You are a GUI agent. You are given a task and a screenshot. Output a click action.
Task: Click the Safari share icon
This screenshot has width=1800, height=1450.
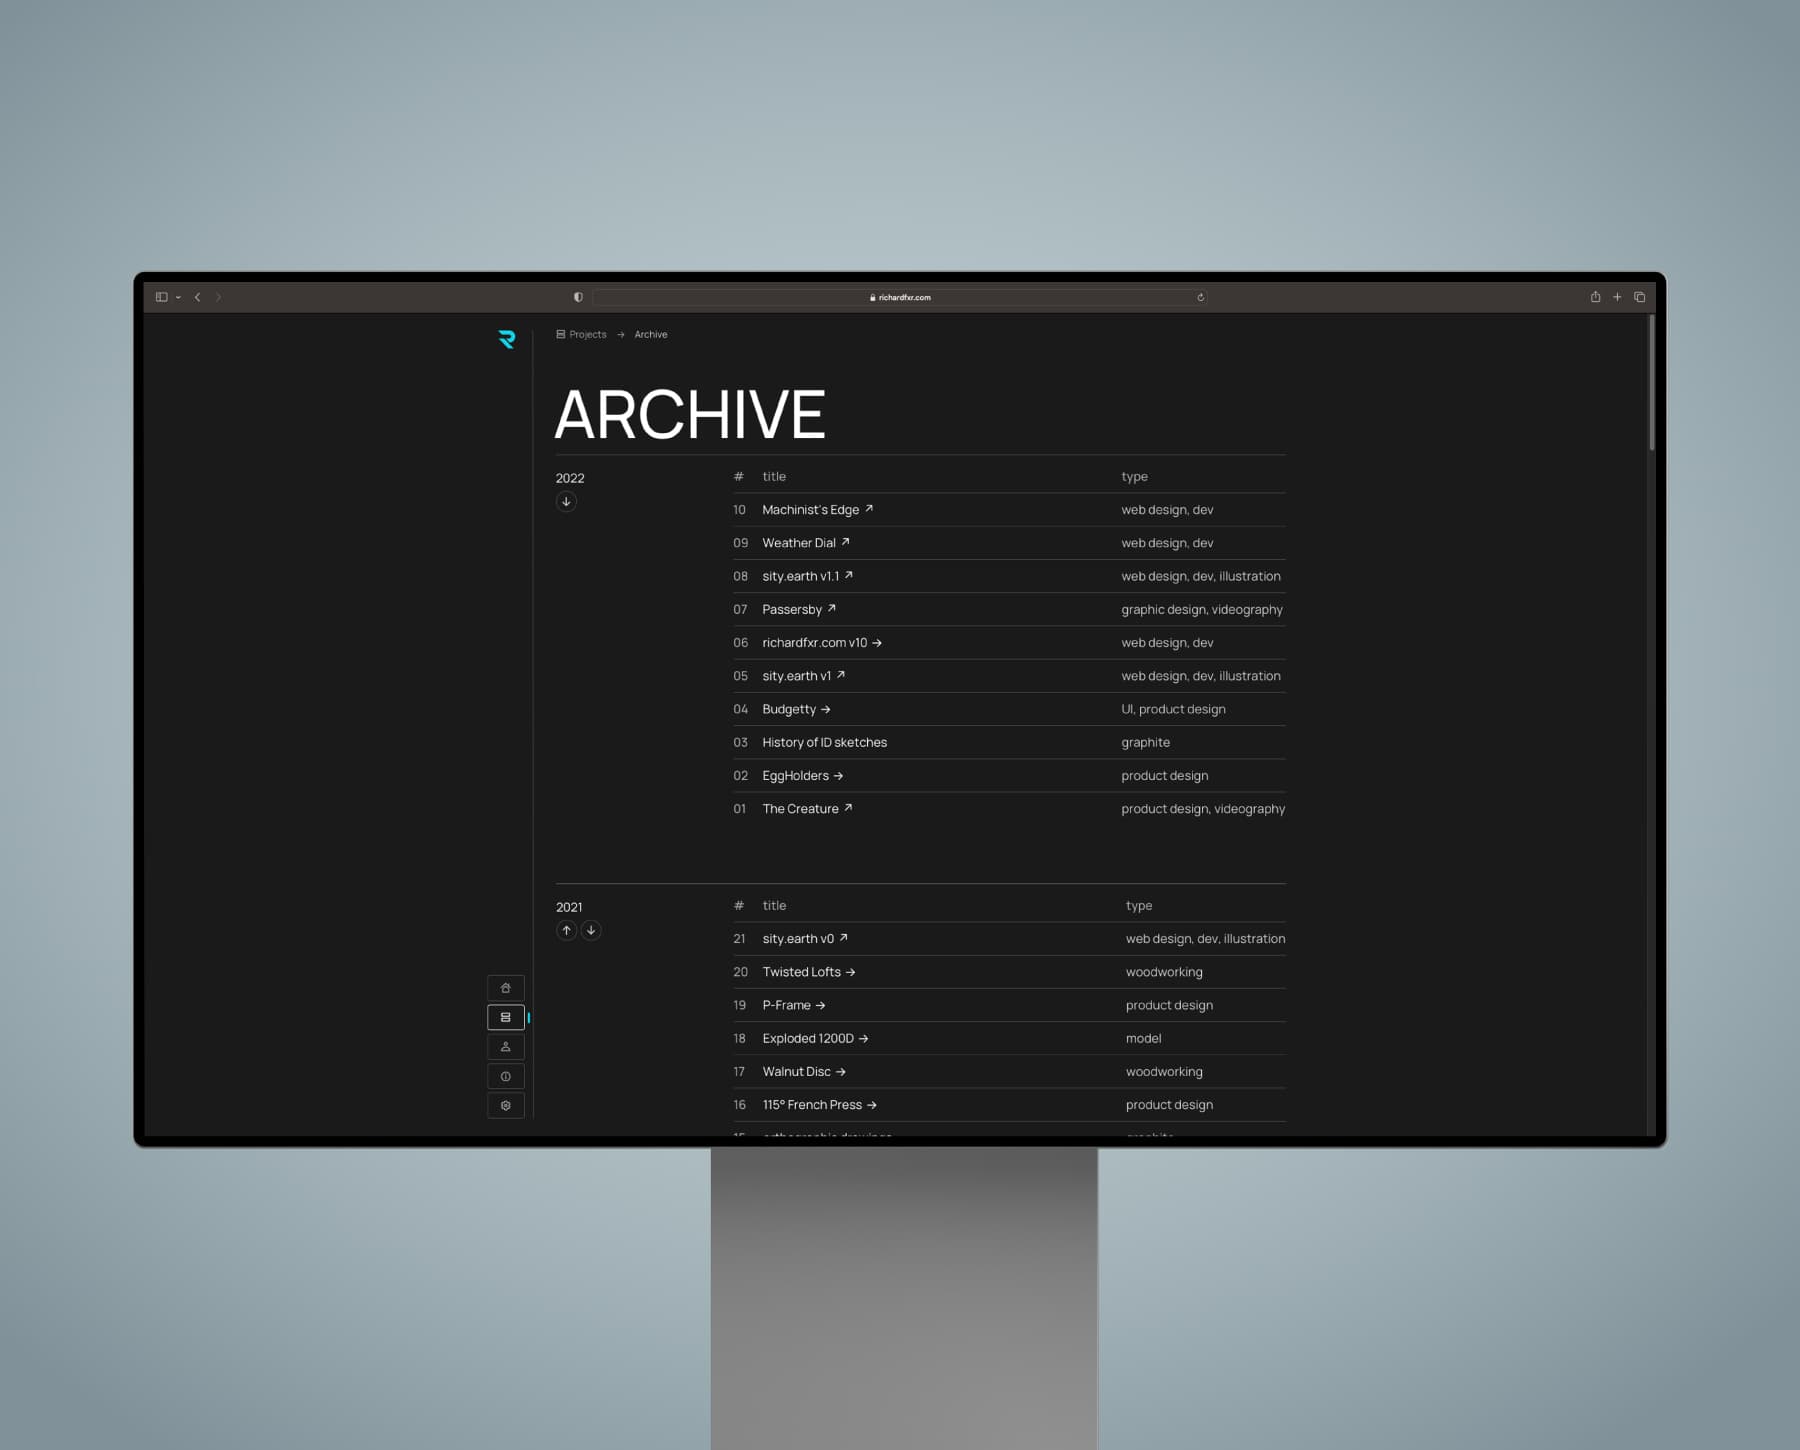[1595, 297]
